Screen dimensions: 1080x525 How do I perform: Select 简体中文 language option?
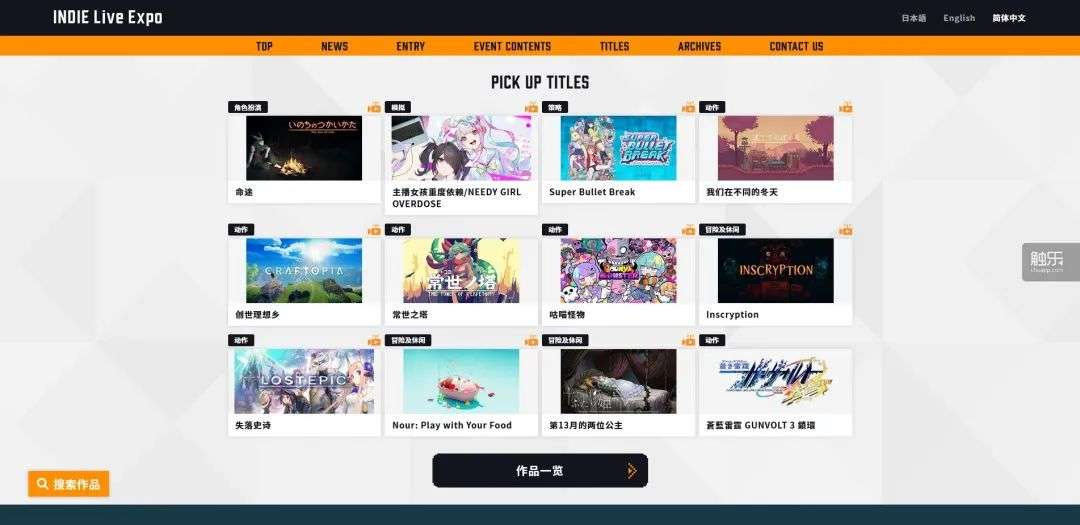pos(1009,18)
